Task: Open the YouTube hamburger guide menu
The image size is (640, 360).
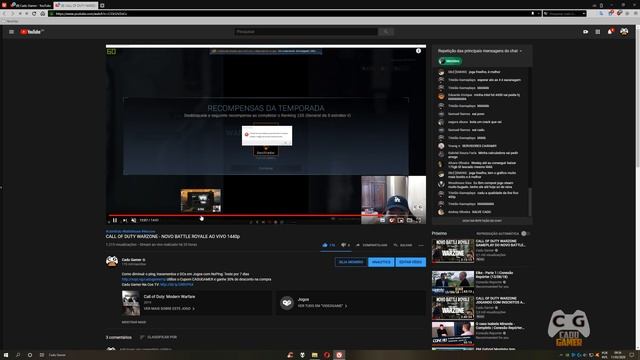Action: pyautogui.click(x=11, y=32)
